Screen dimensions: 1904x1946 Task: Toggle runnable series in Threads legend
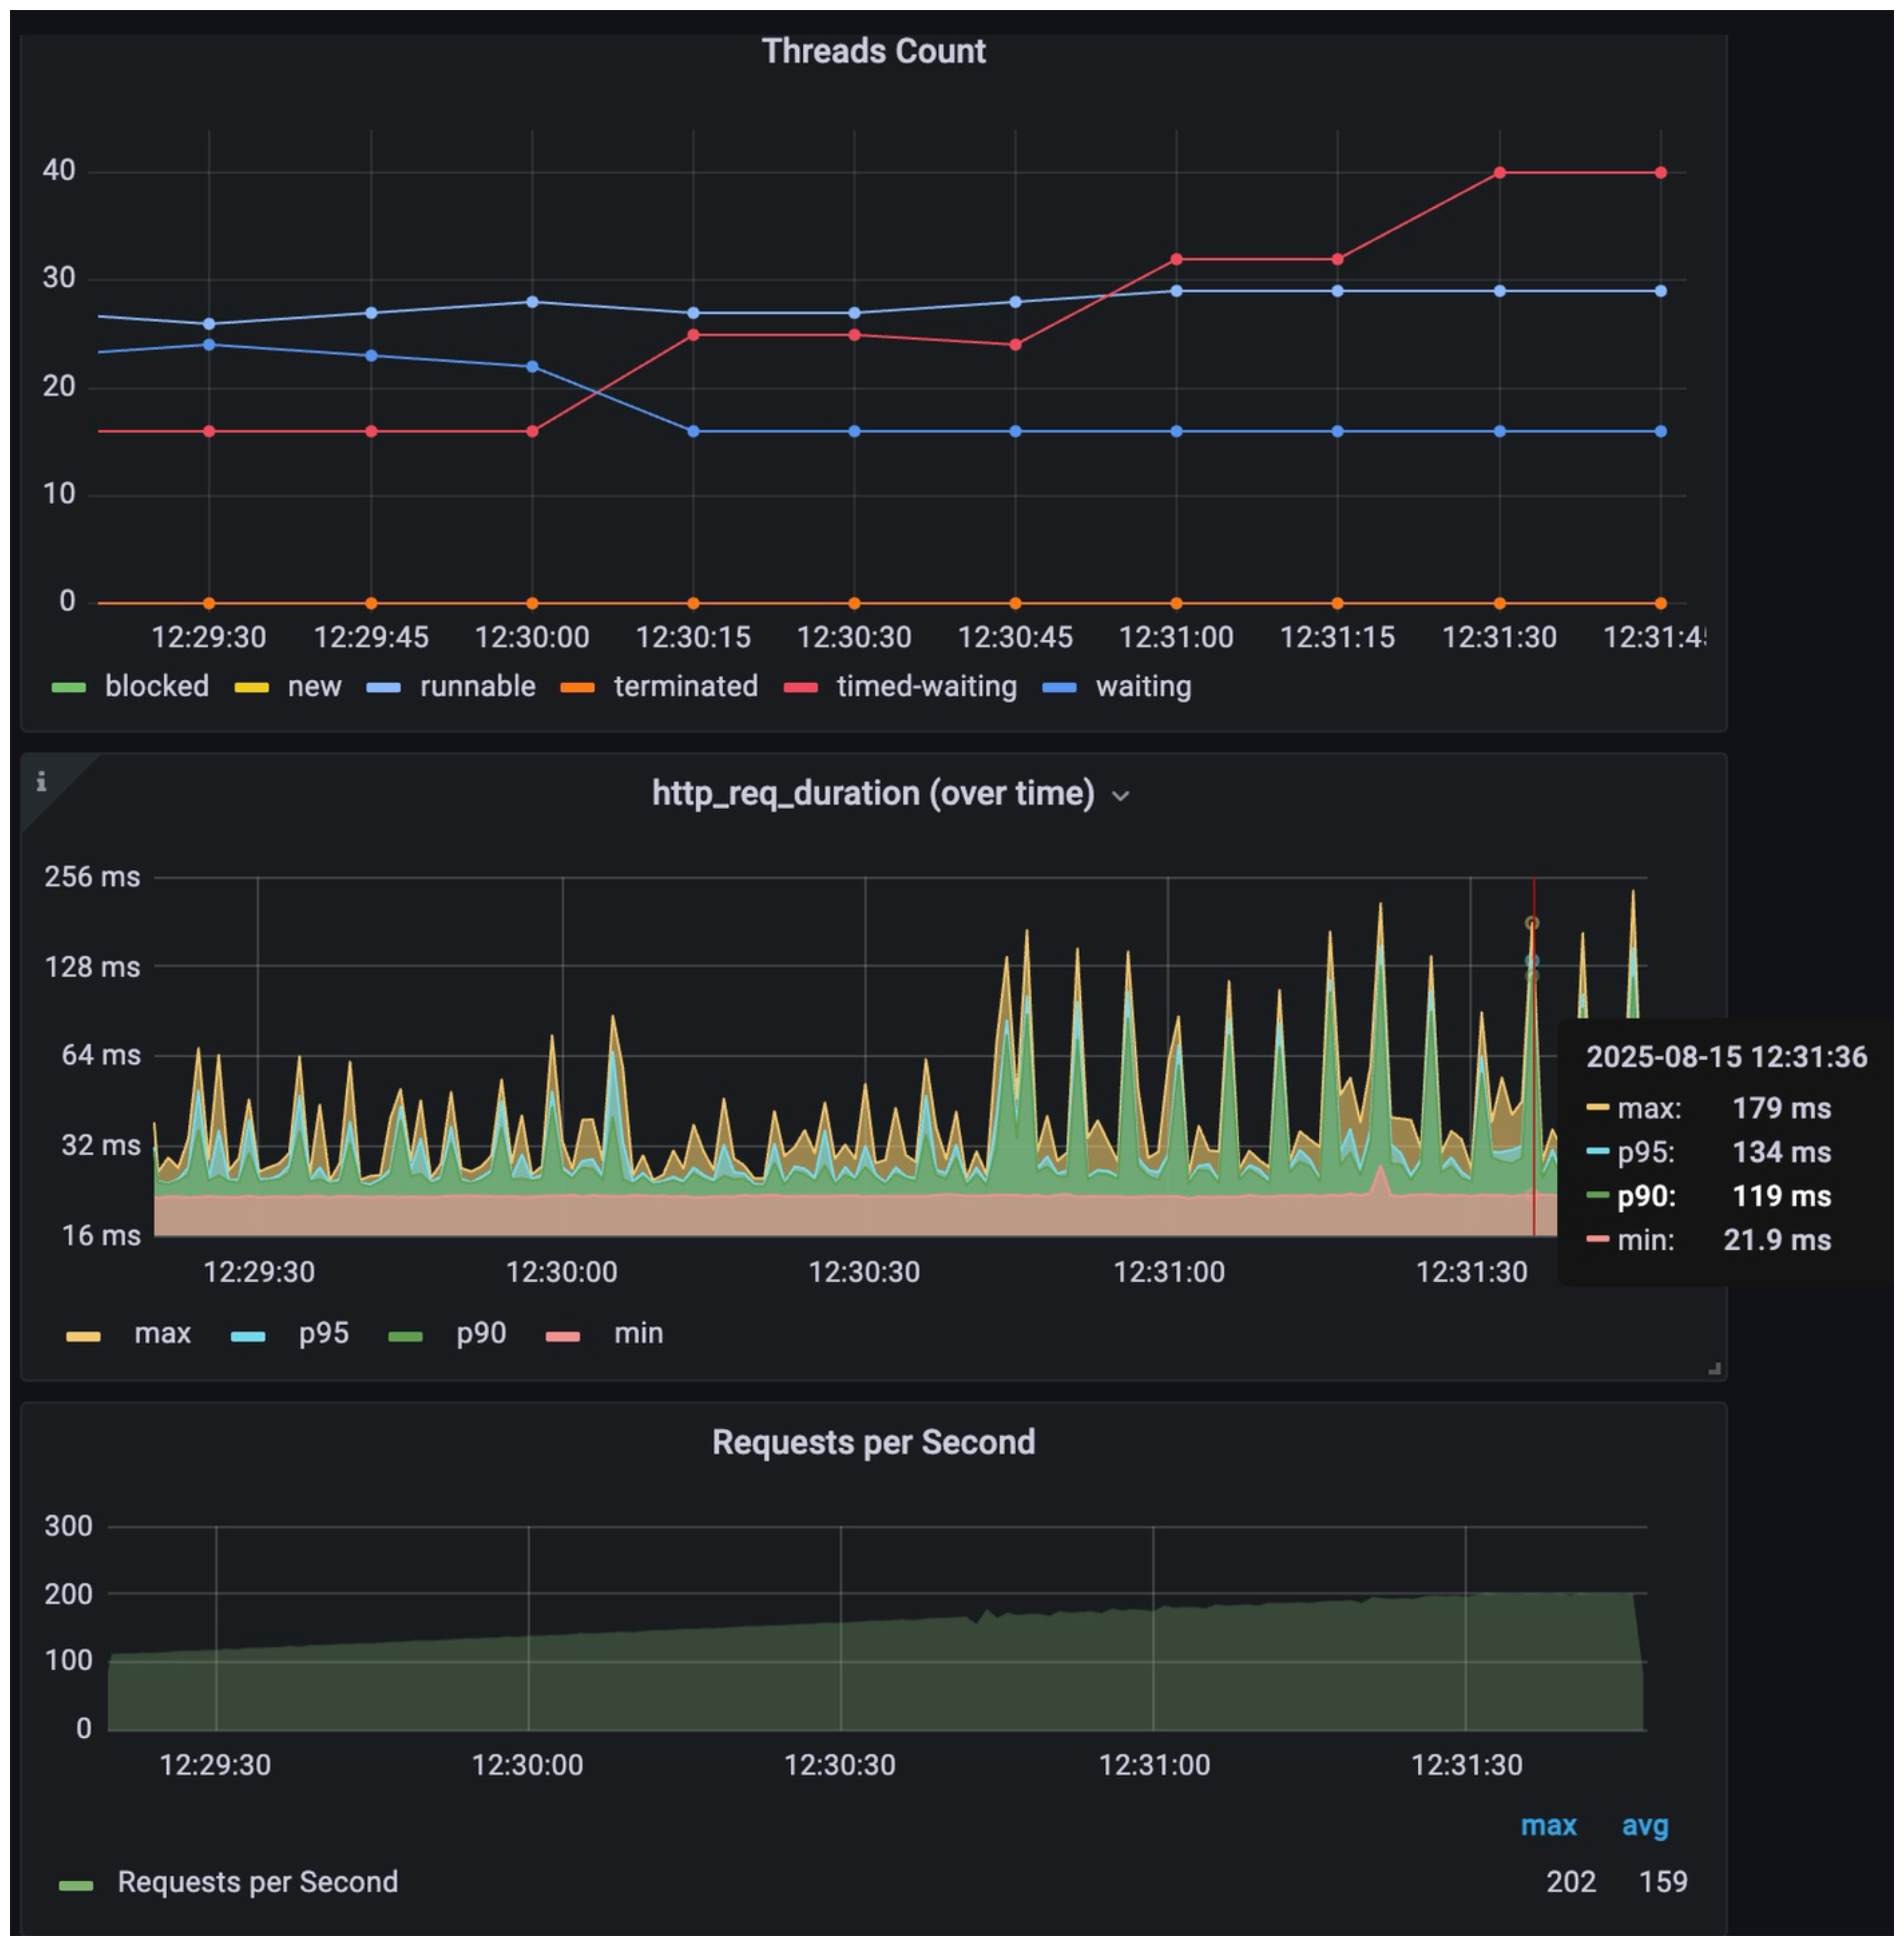tap(477, 686)
